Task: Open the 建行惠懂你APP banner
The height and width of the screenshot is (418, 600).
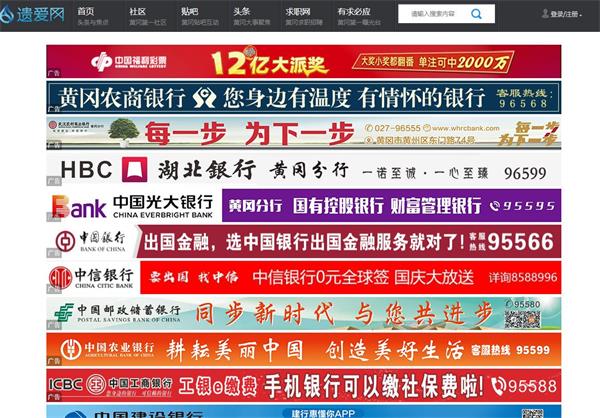Action: click(304, 411)
